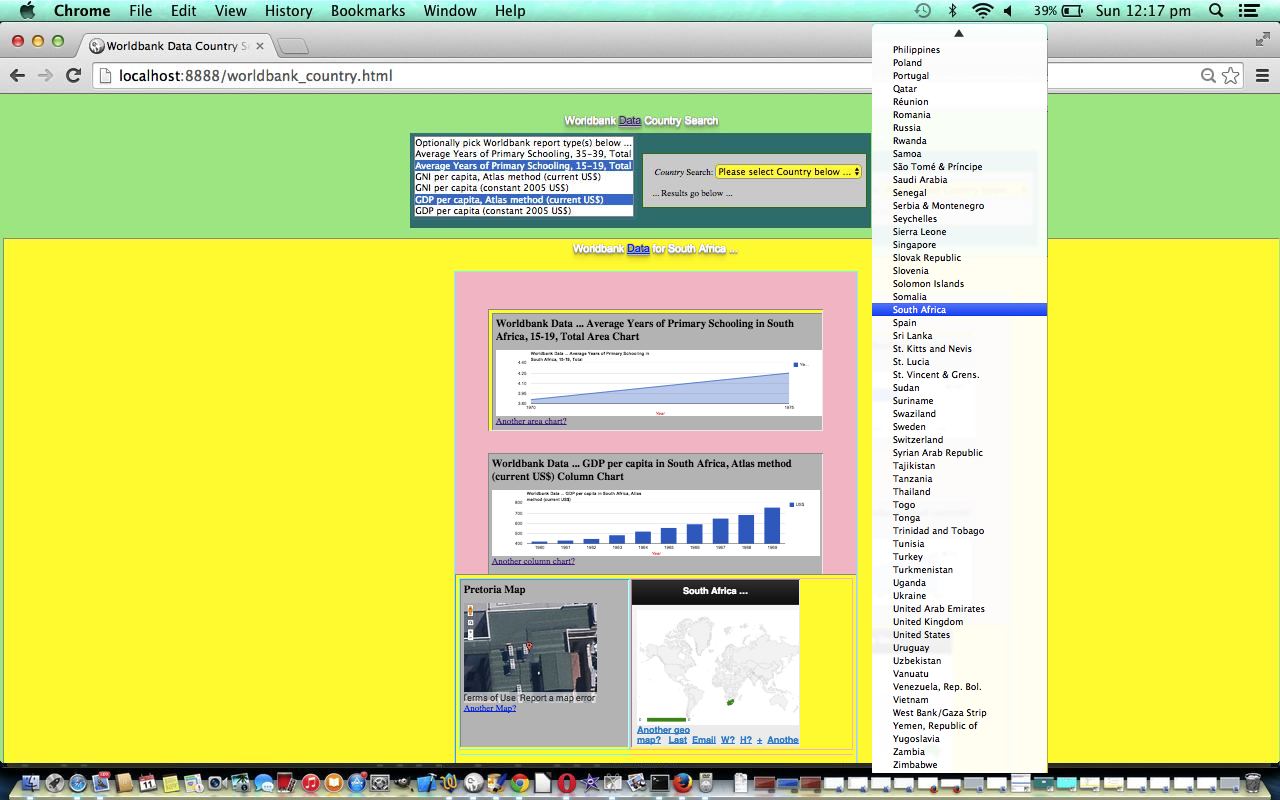Launch Opera from the Dock
Screen dimensions: 1280x800
(x=567, y=784)
